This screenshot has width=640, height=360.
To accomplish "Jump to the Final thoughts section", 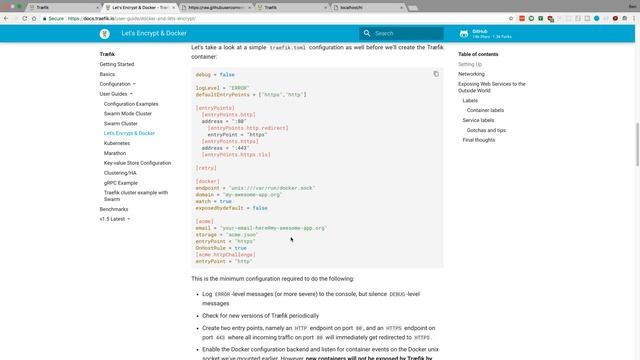I will 478,140.
